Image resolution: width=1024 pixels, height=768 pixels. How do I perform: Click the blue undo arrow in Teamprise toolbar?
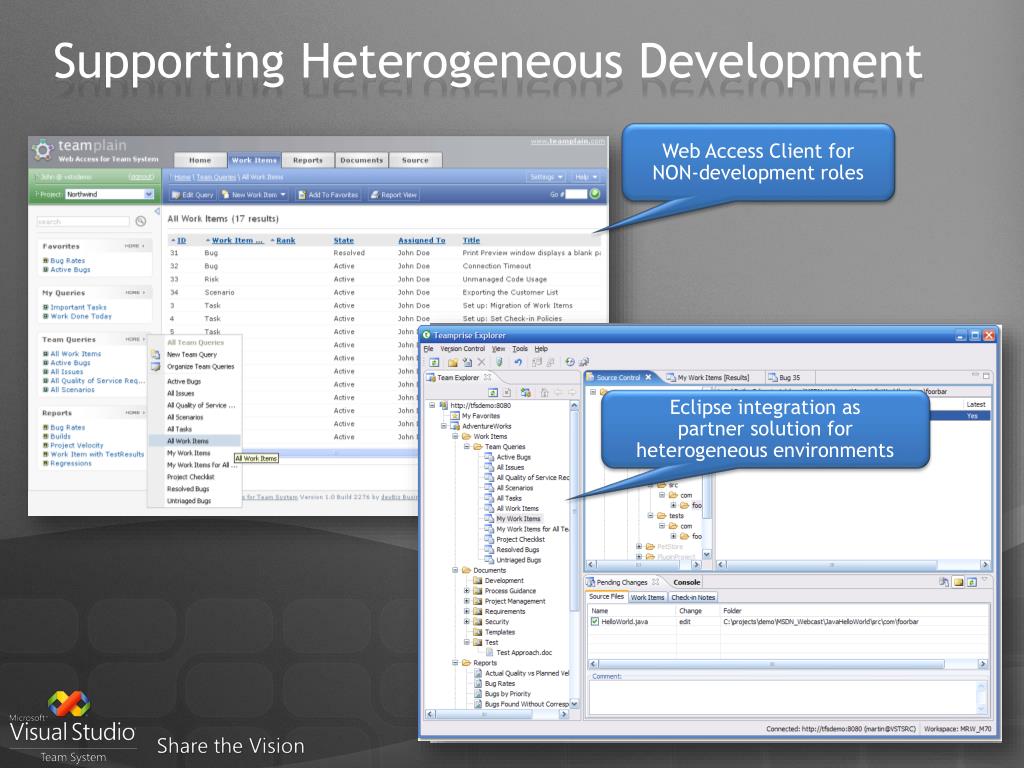click(518, 362)
